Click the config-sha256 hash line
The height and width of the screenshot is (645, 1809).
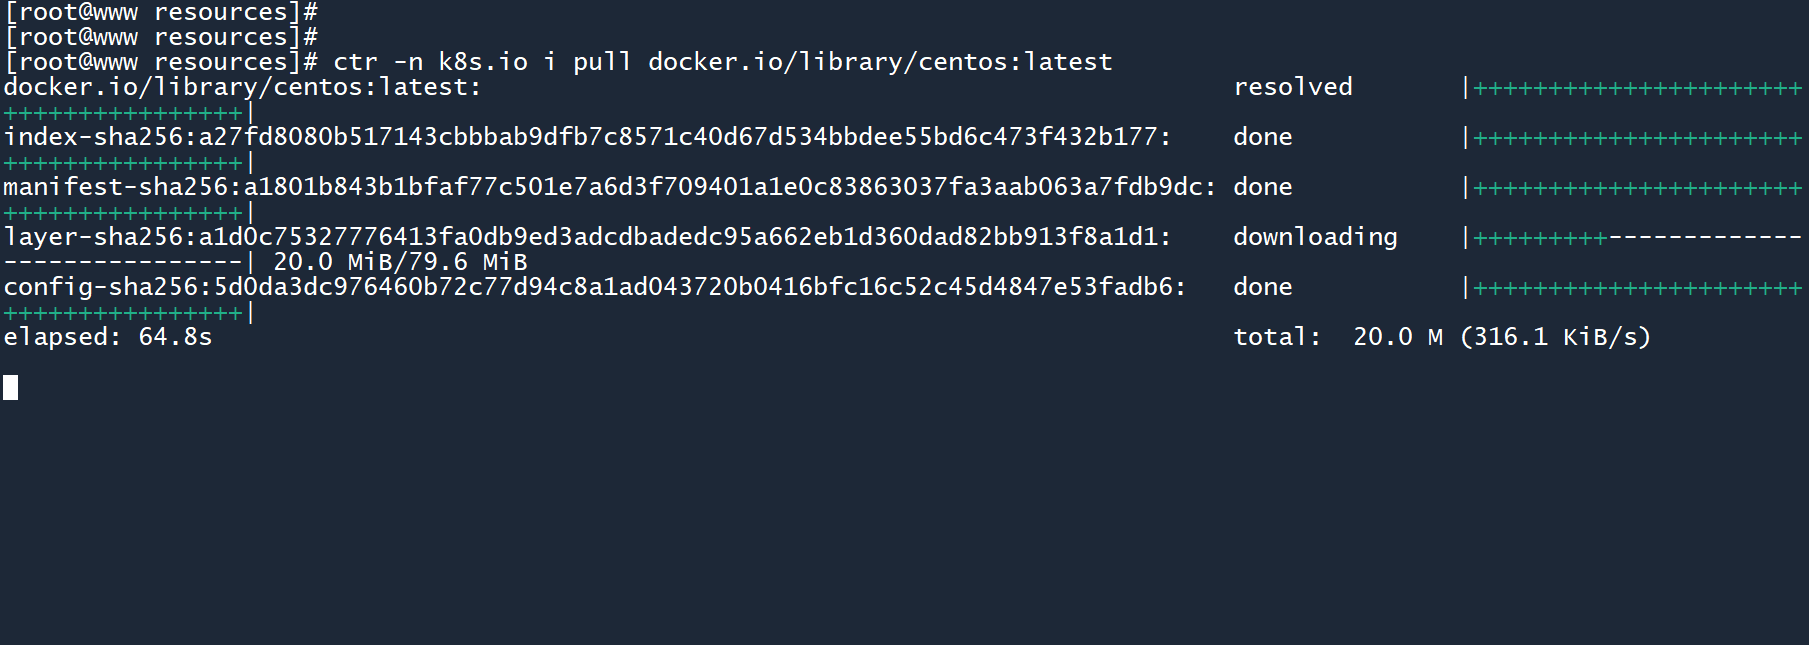click(x=594, y=287)
